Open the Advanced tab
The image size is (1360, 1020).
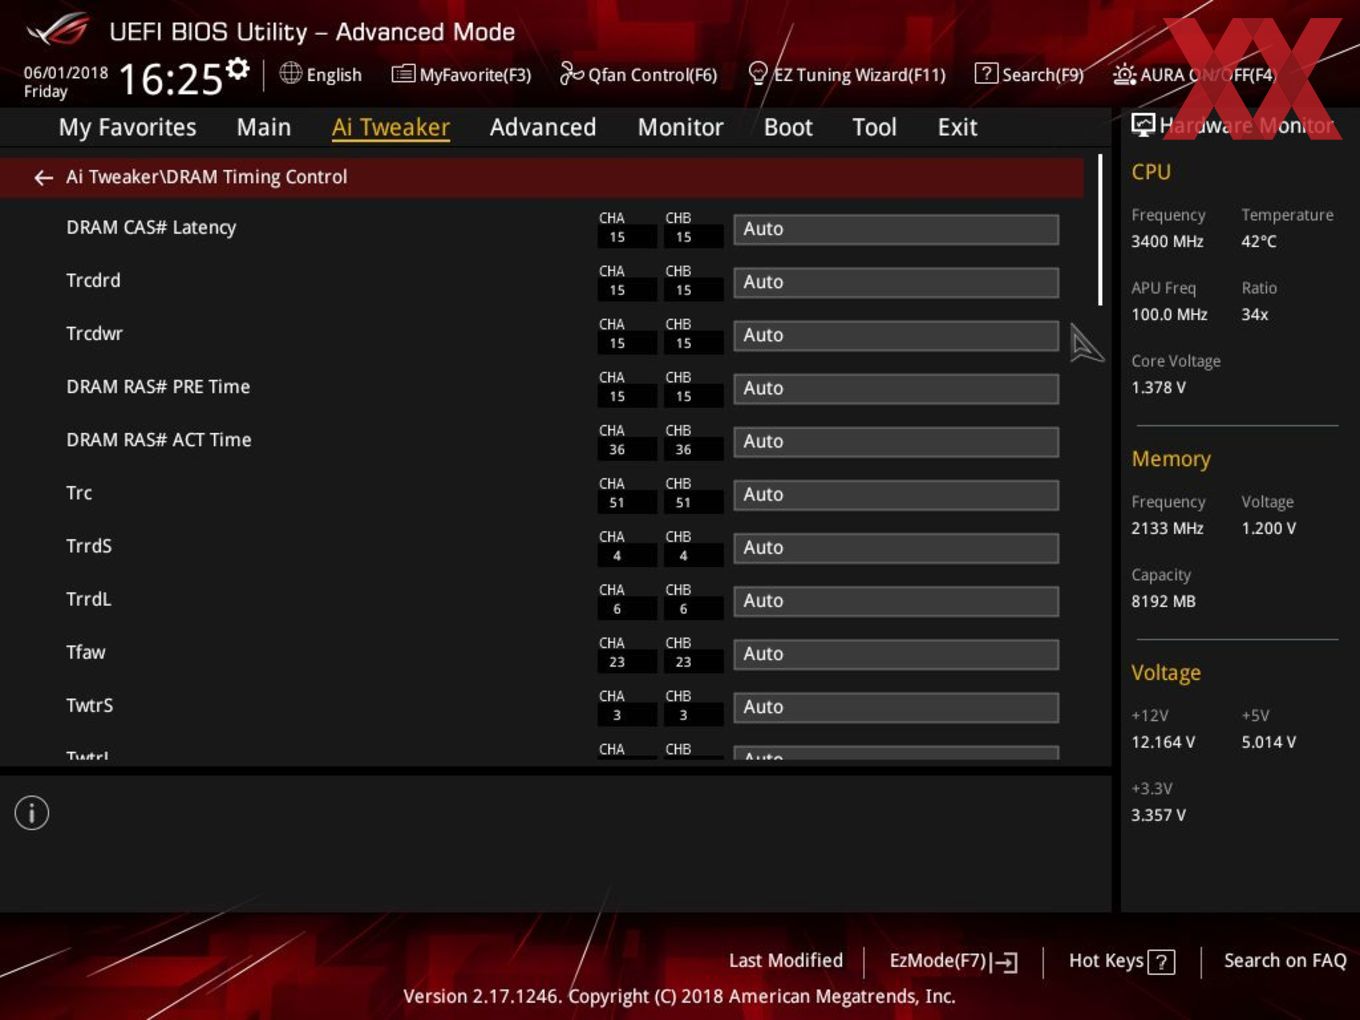pyautogui.click(x=543, y=127)
